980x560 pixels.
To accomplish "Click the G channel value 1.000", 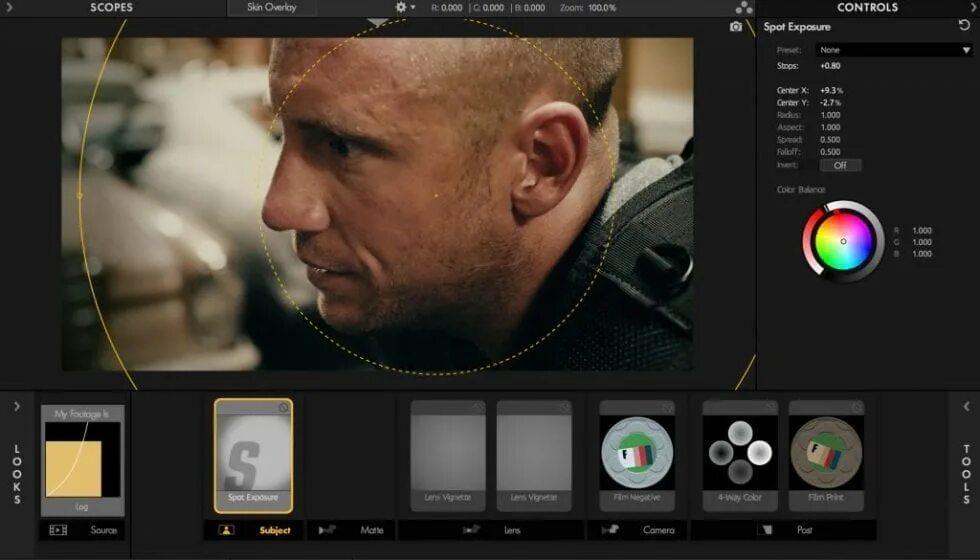I will point(922,242).
